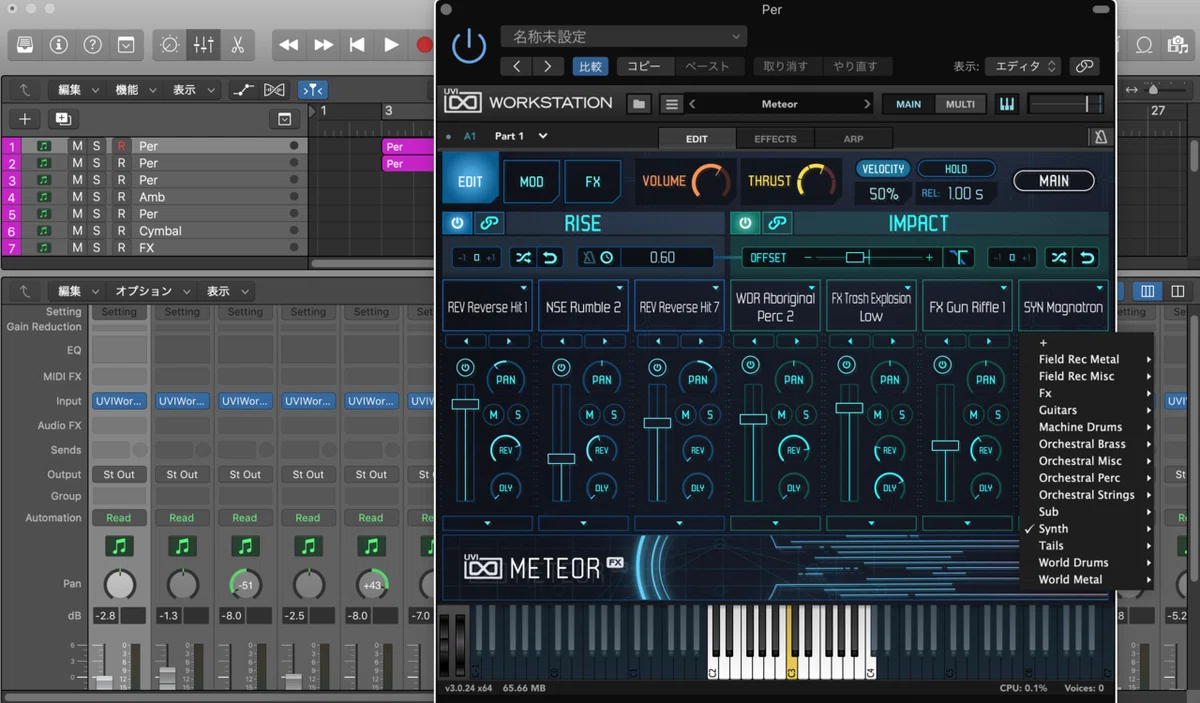
Task: Open the Part 1 dropdown
Action: (522, 136)
